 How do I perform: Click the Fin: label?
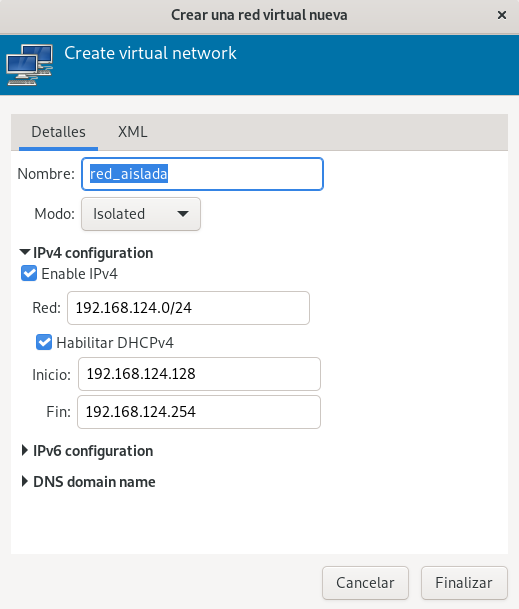click(59, 412)
